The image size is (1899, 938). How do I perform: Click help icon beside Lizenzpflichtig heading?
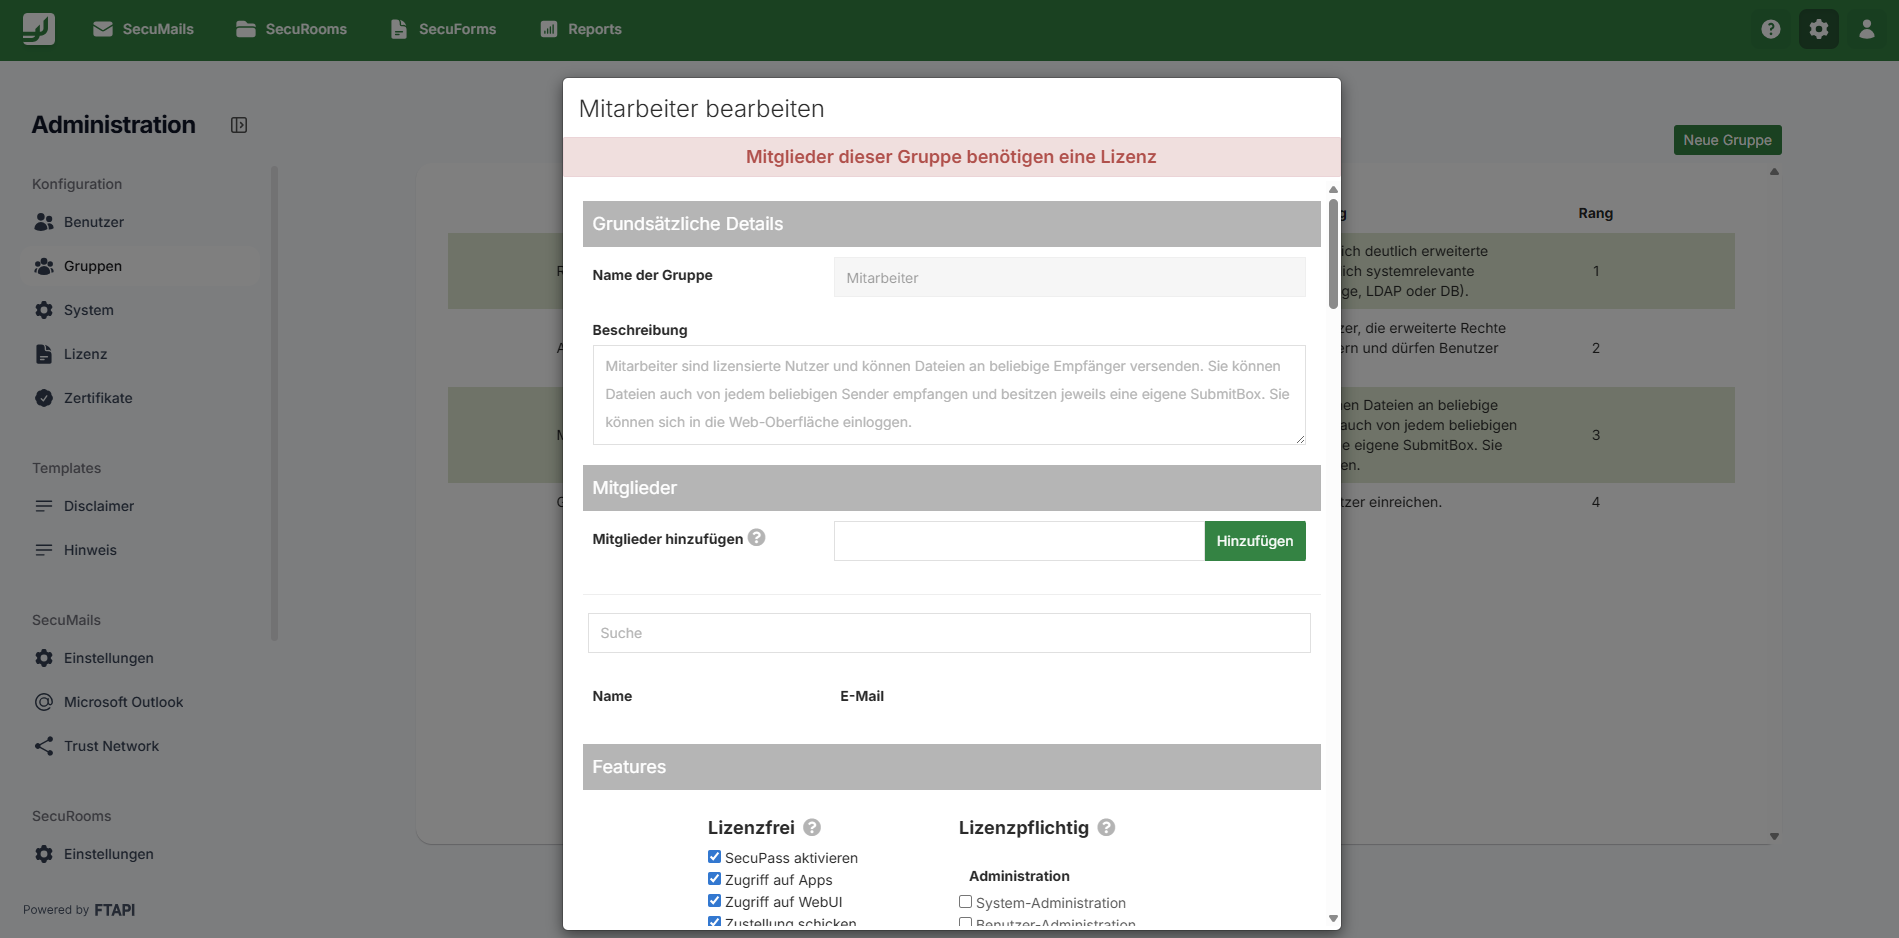(x=1106, y=828)
